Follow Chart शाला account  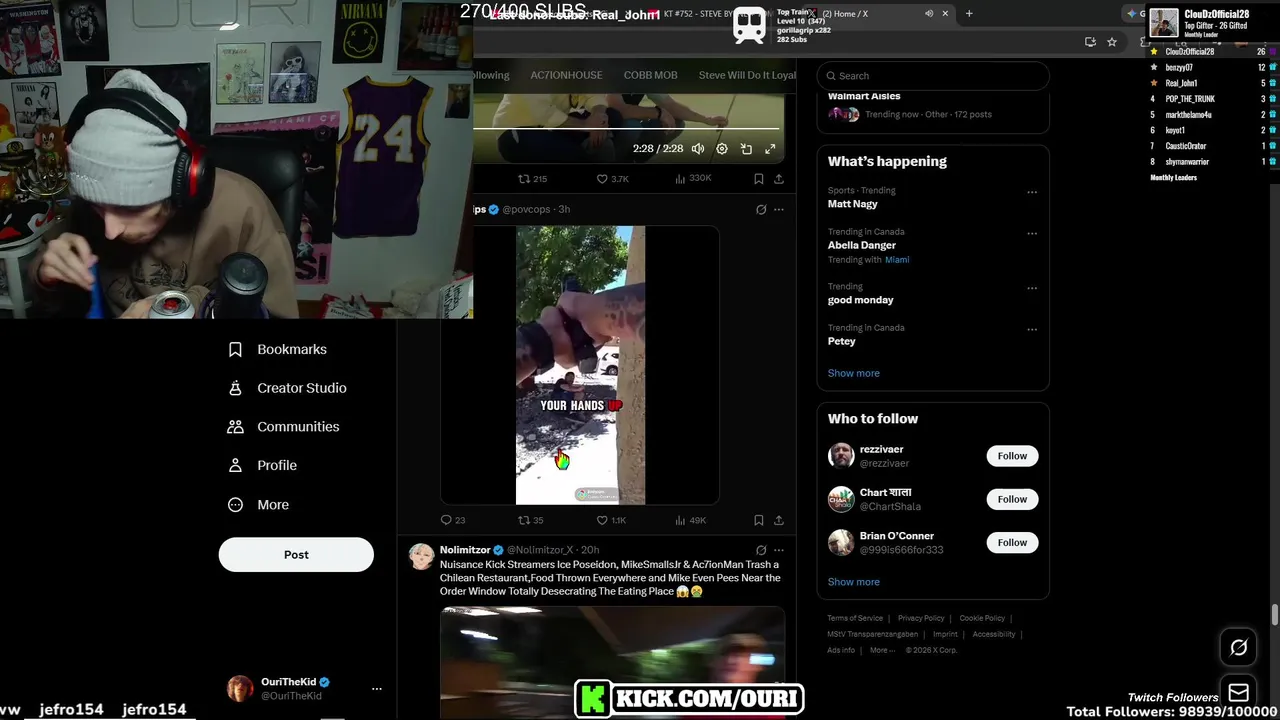pos(1012,499)
